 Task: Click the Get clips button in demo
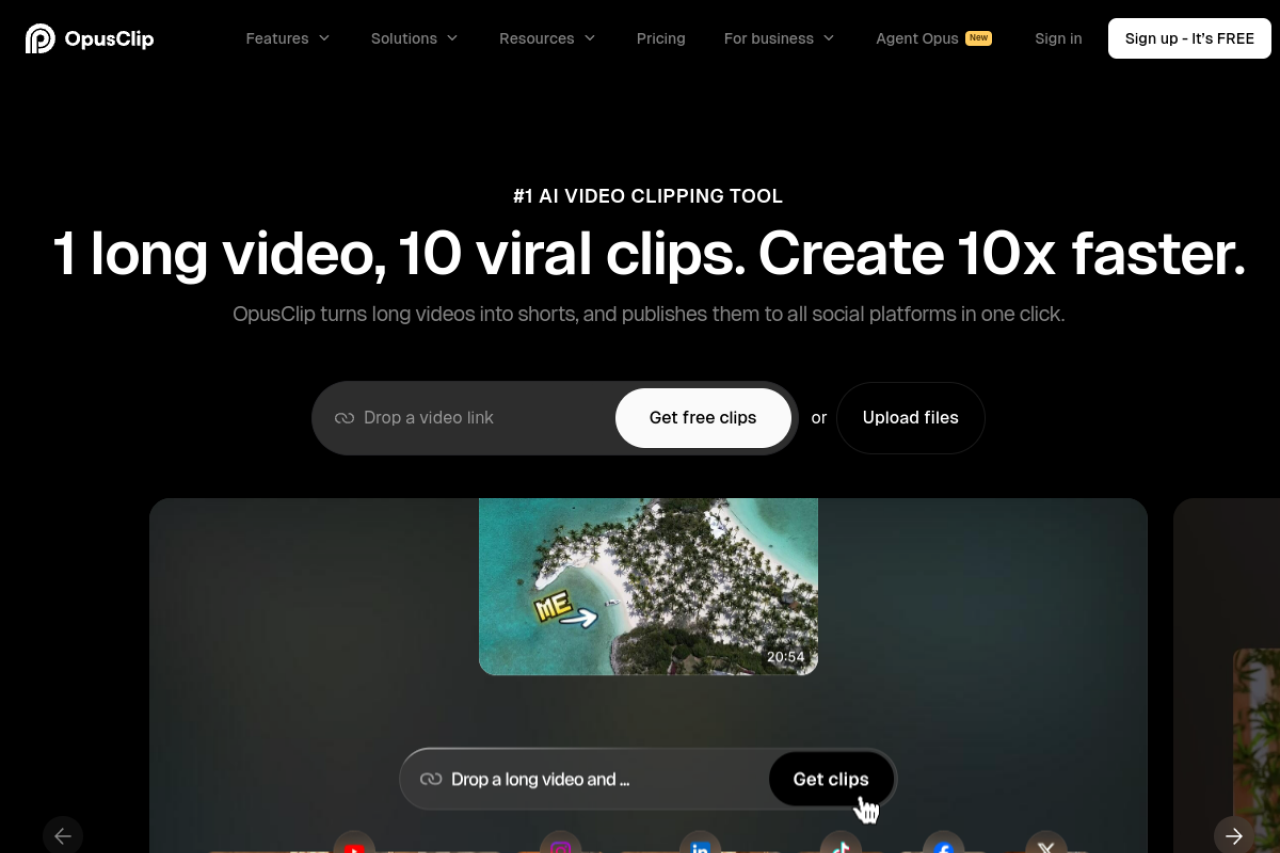coord(831,779)
